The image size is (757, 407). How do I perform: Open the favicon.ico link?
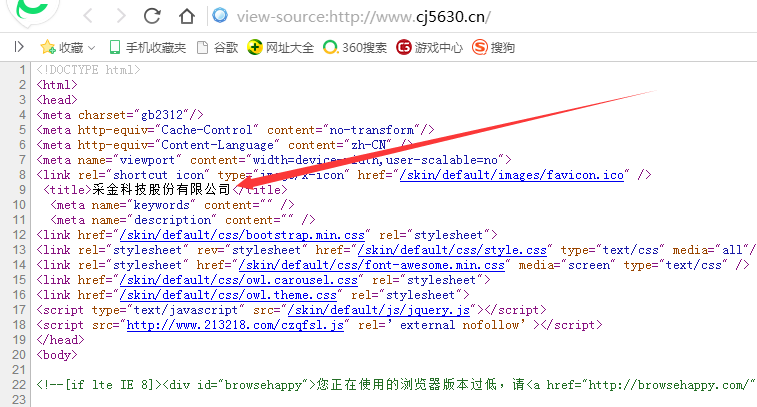[x=512, y=175]
